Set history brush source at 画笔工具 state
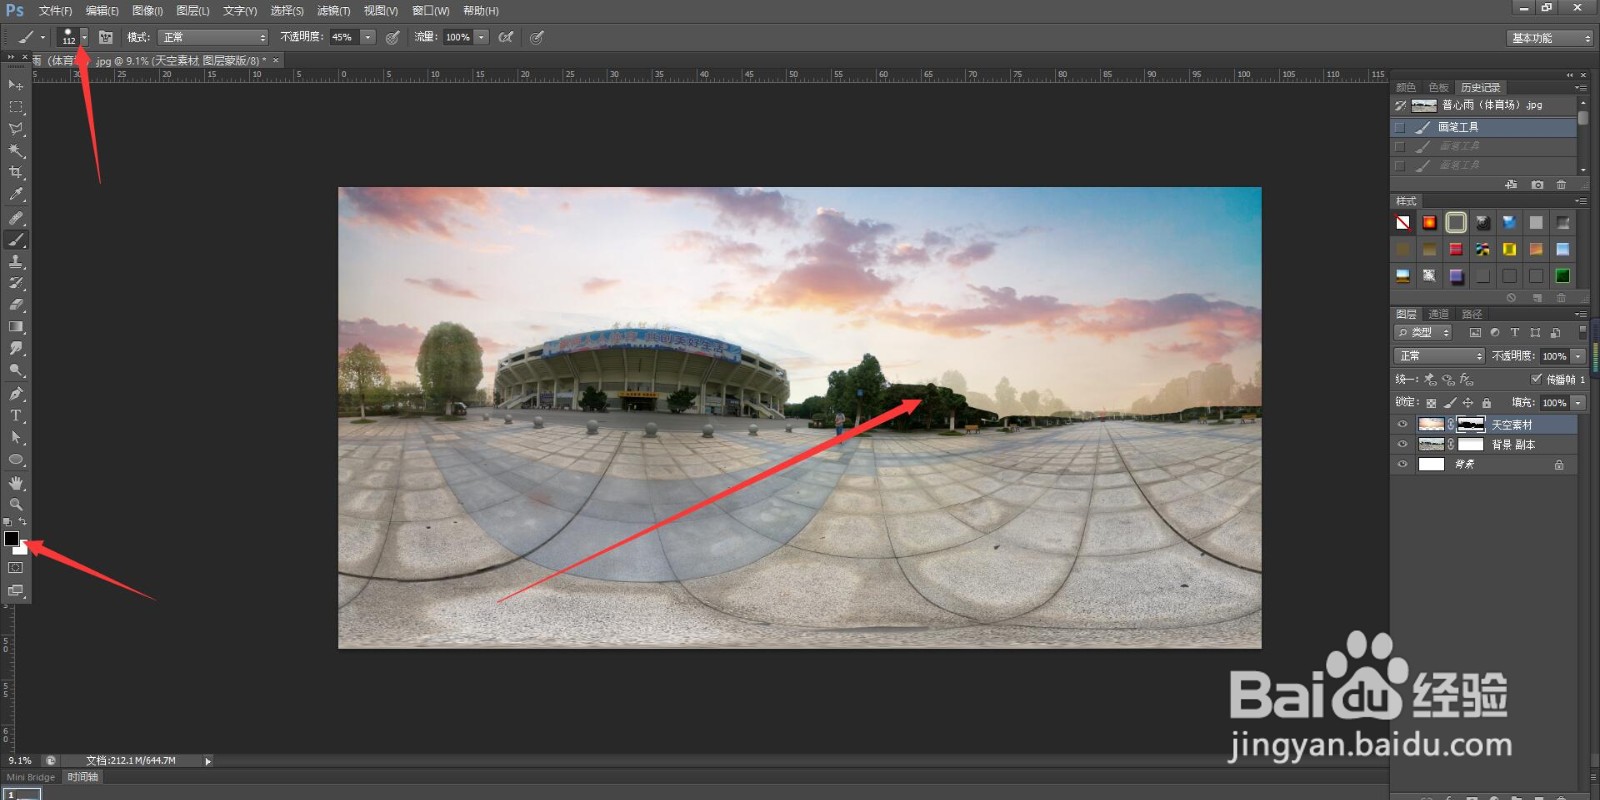Image resolution: width=1600 pixels, height=800 pixels. click(1400, 127)
